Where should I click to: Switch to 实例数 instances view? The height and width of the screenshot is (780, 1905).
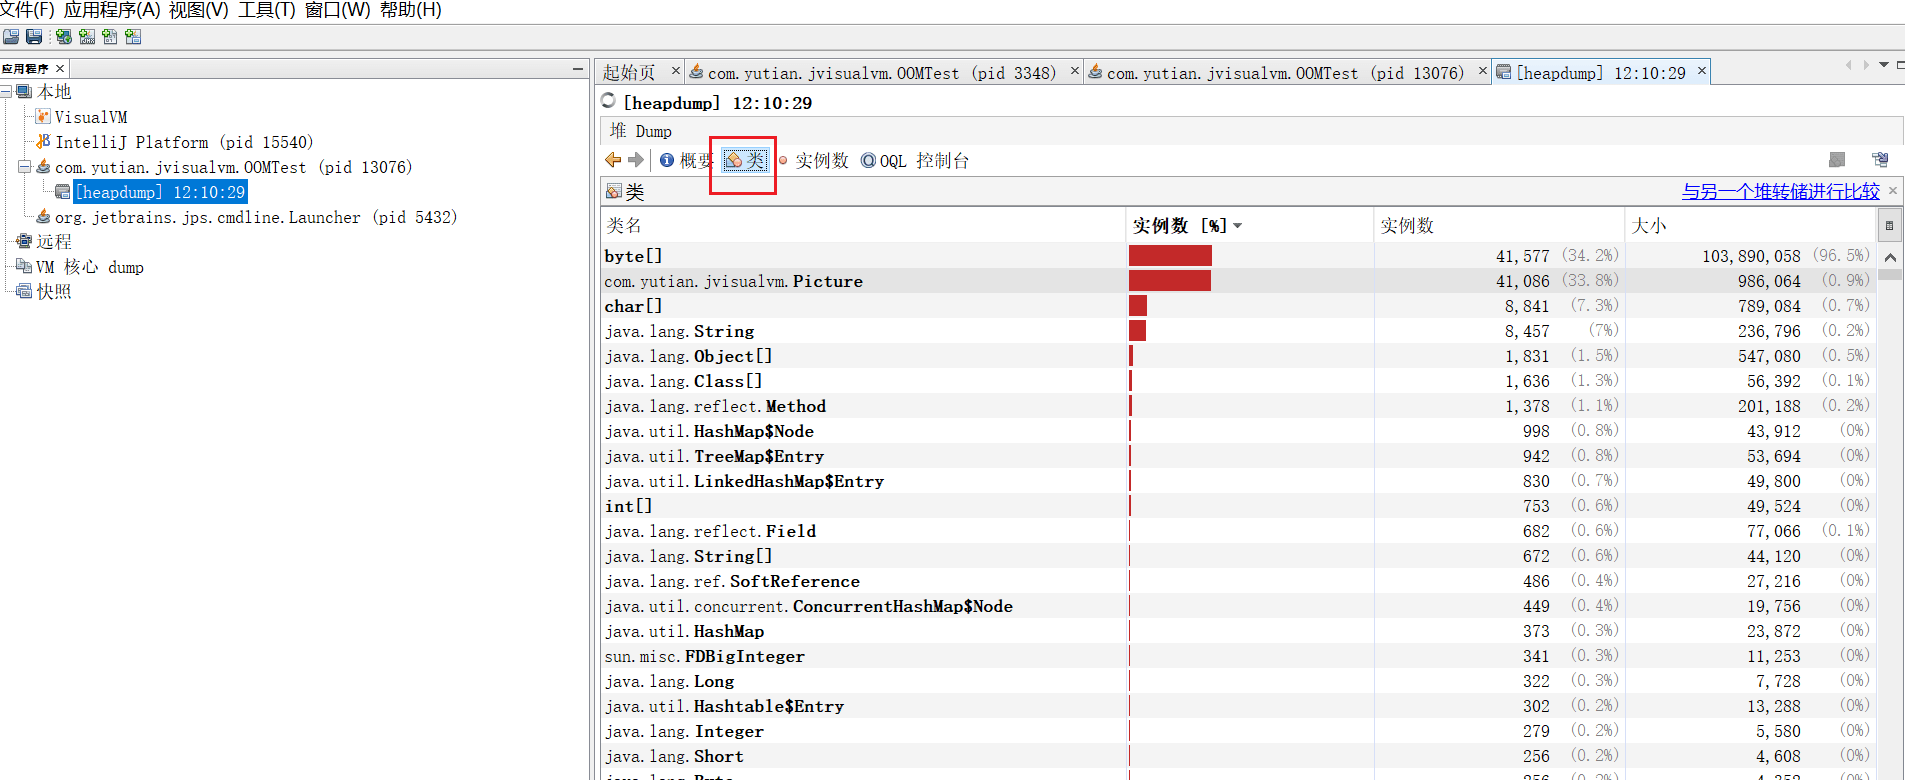814,160
